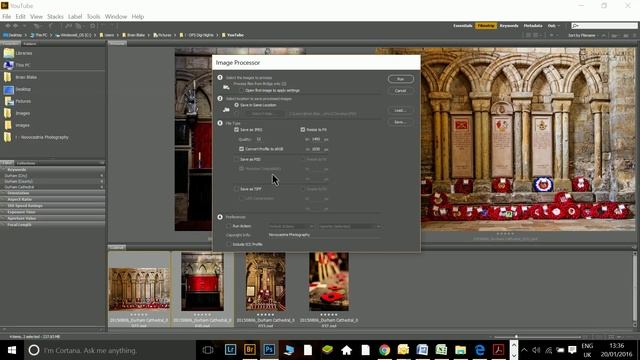
Task: Click the JPEG resize width field
Action: click(x=316, y=139)
